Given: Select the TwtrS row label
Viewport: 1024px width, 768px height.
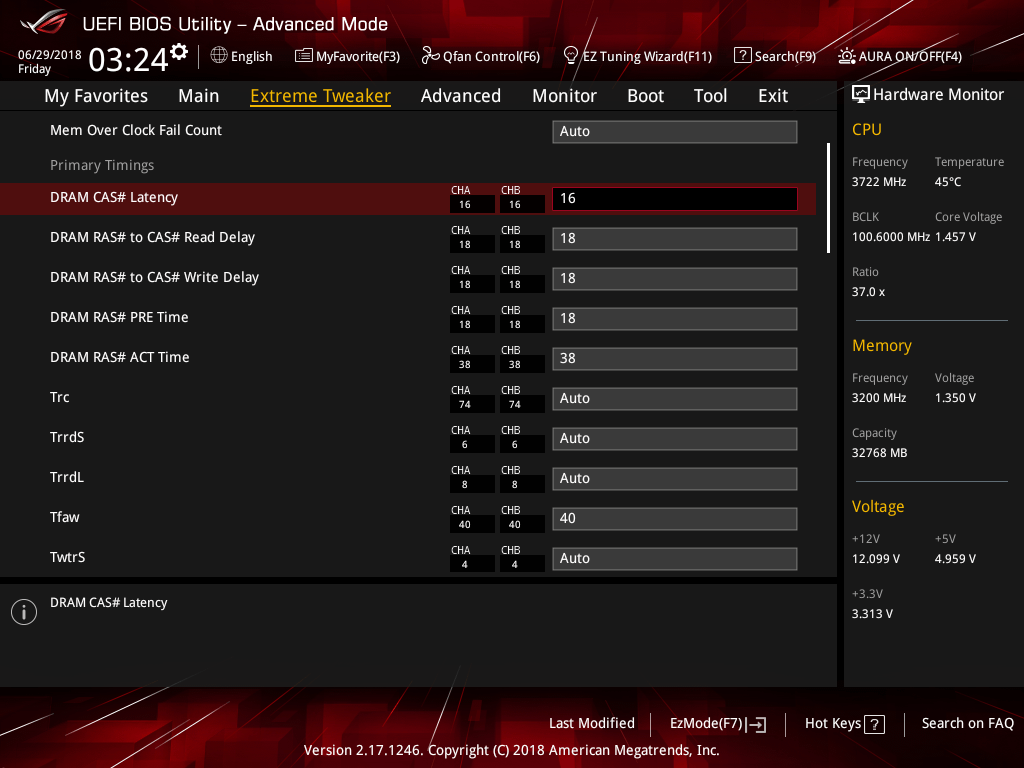Looking at the screenshot, I should [67, 557].
